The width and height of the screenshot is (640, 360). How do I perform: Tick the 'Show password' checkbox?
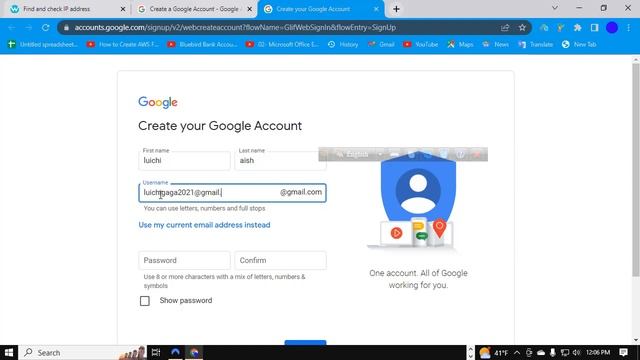(144, 301)
